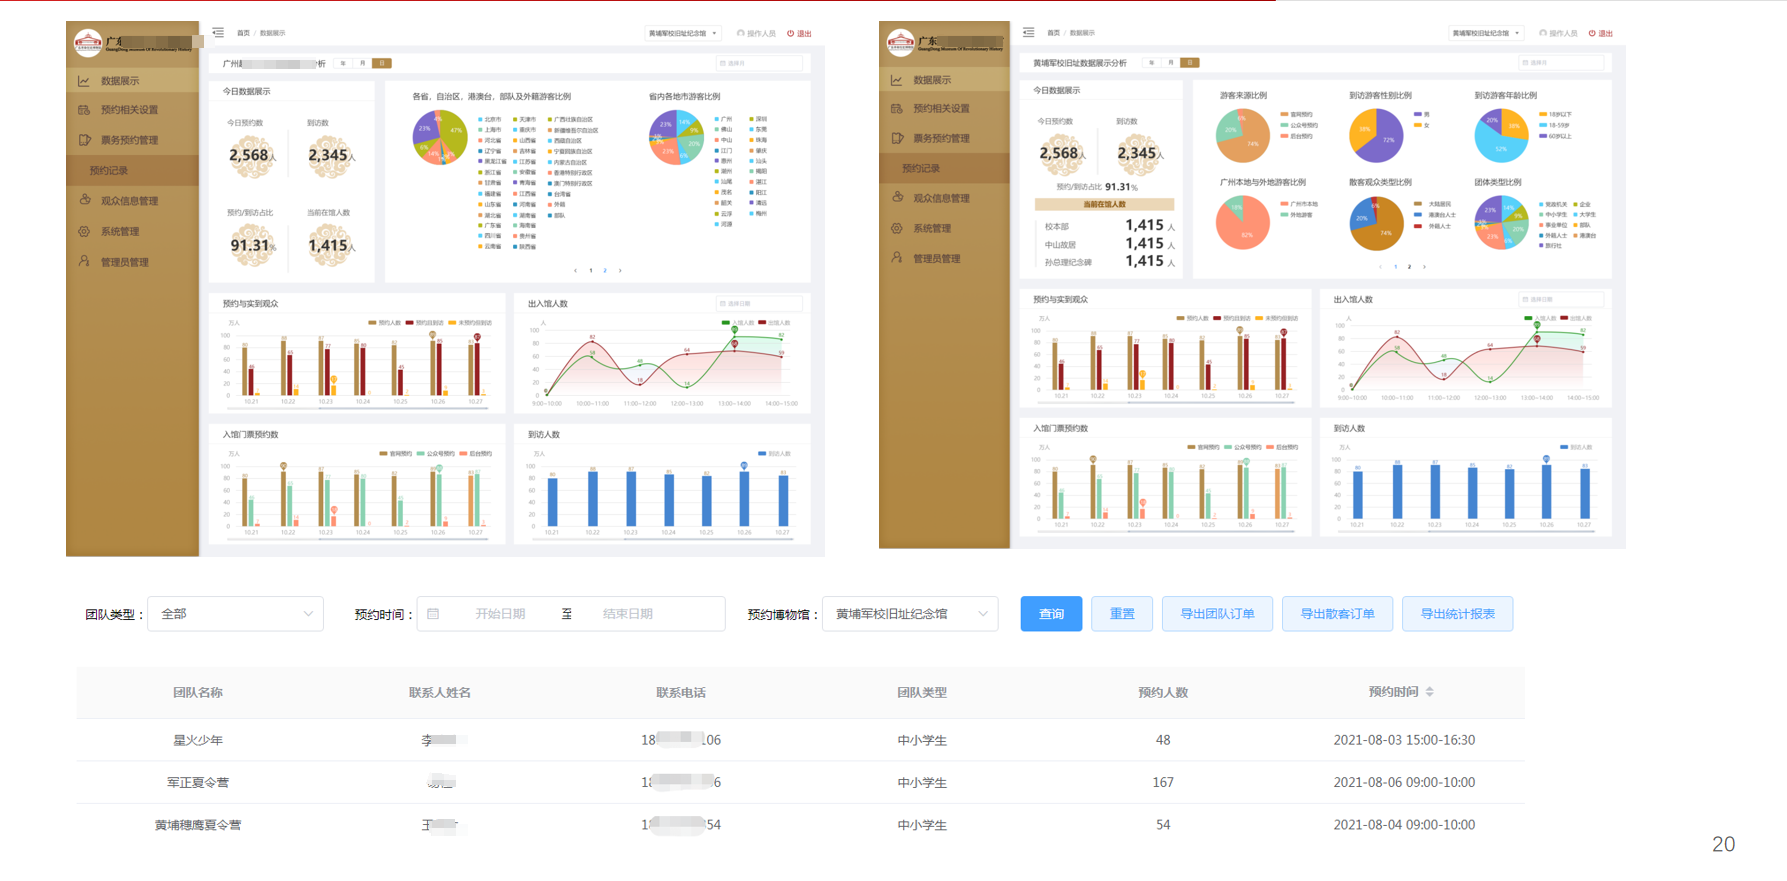Click the 管理员管理 person icon in right dashboard
This screenshot has width=1787, height=881.
[x=897, y=258]
